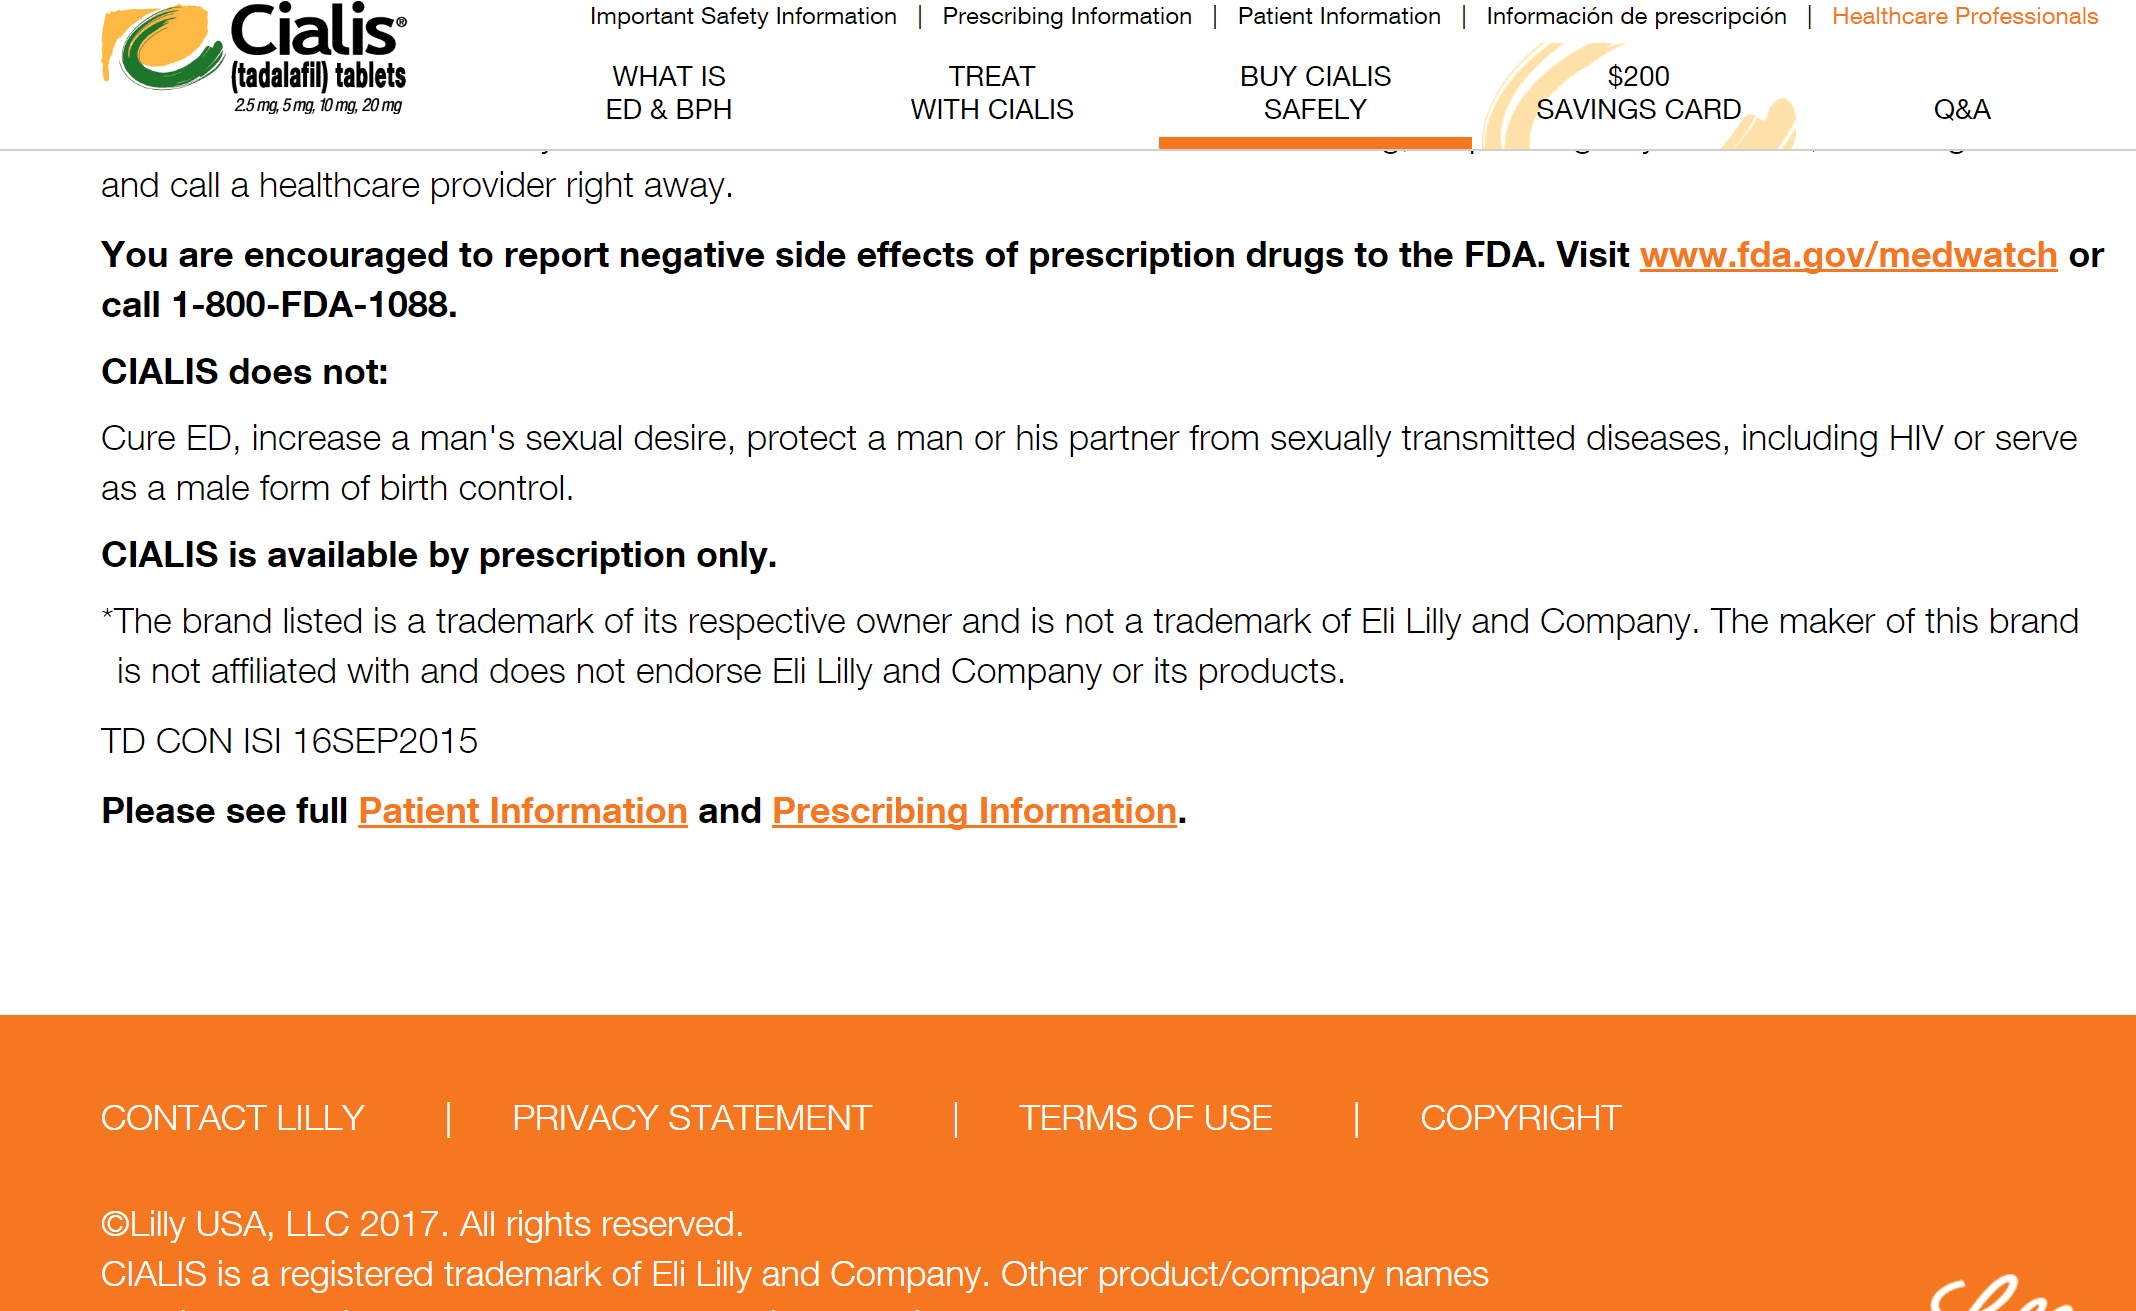
Task: Open the WHAT IS ED & BPH menu
Action: (x=668, y=93)
